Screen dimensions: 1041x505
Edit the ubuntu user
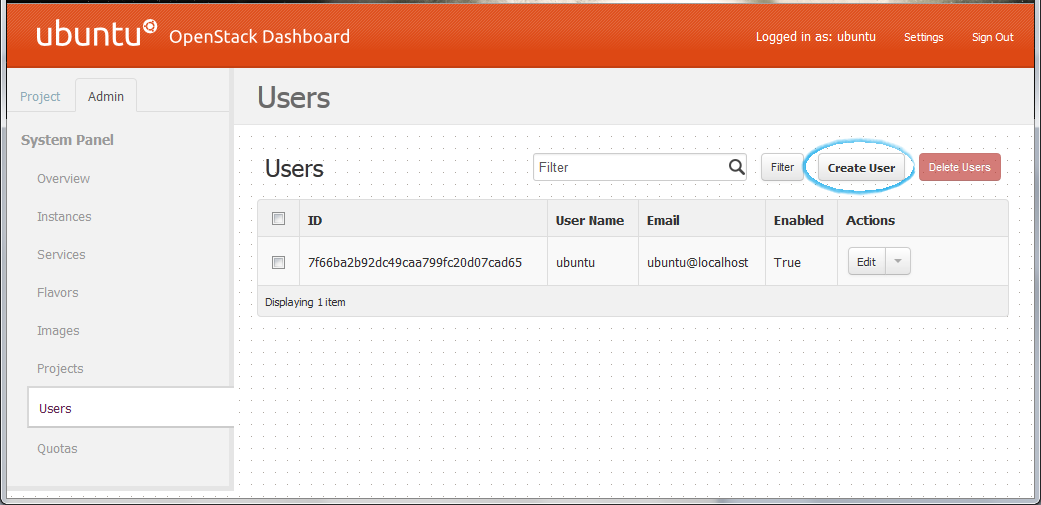point(866,261)
